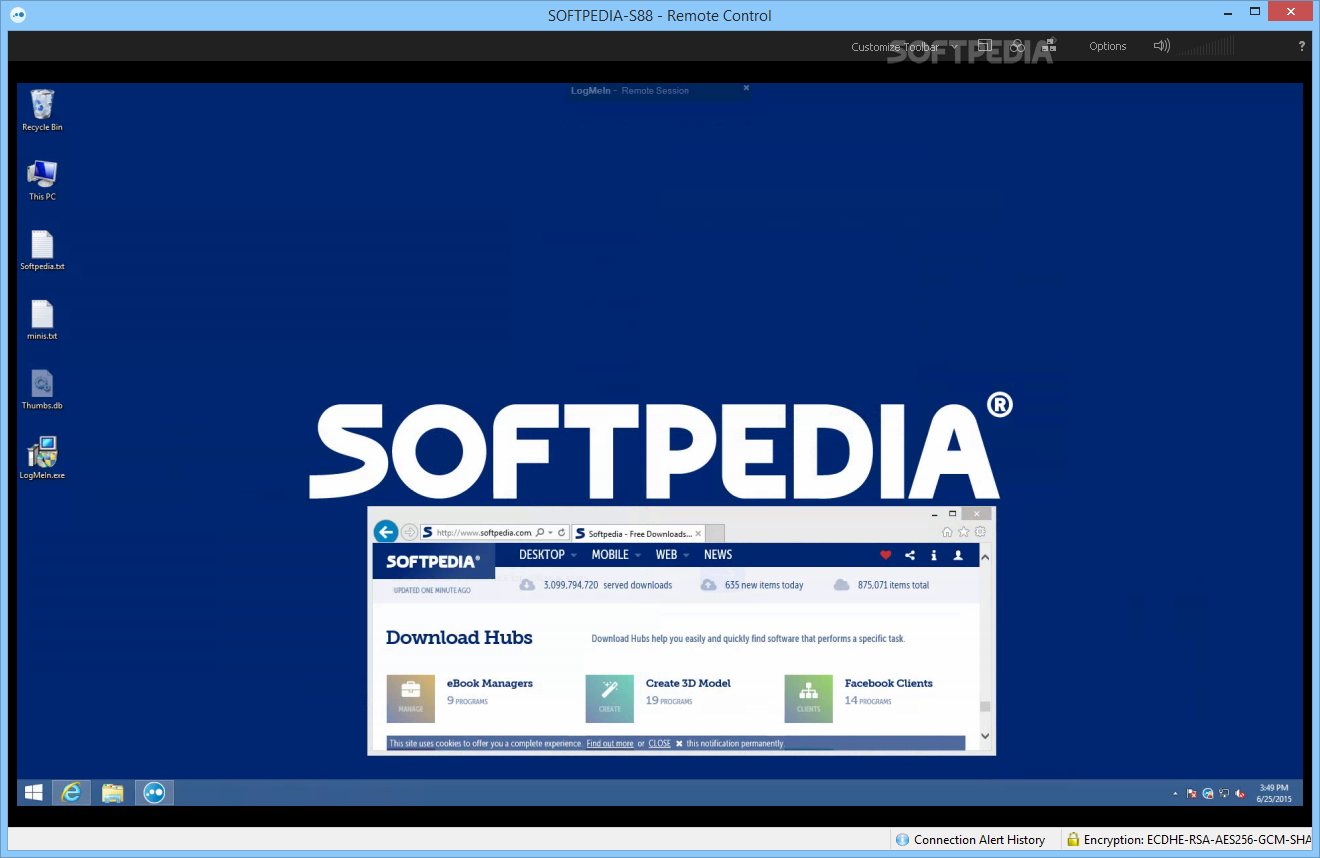
Task: Close the LogMeIn Remote Session banner
Action: [746, 89]
